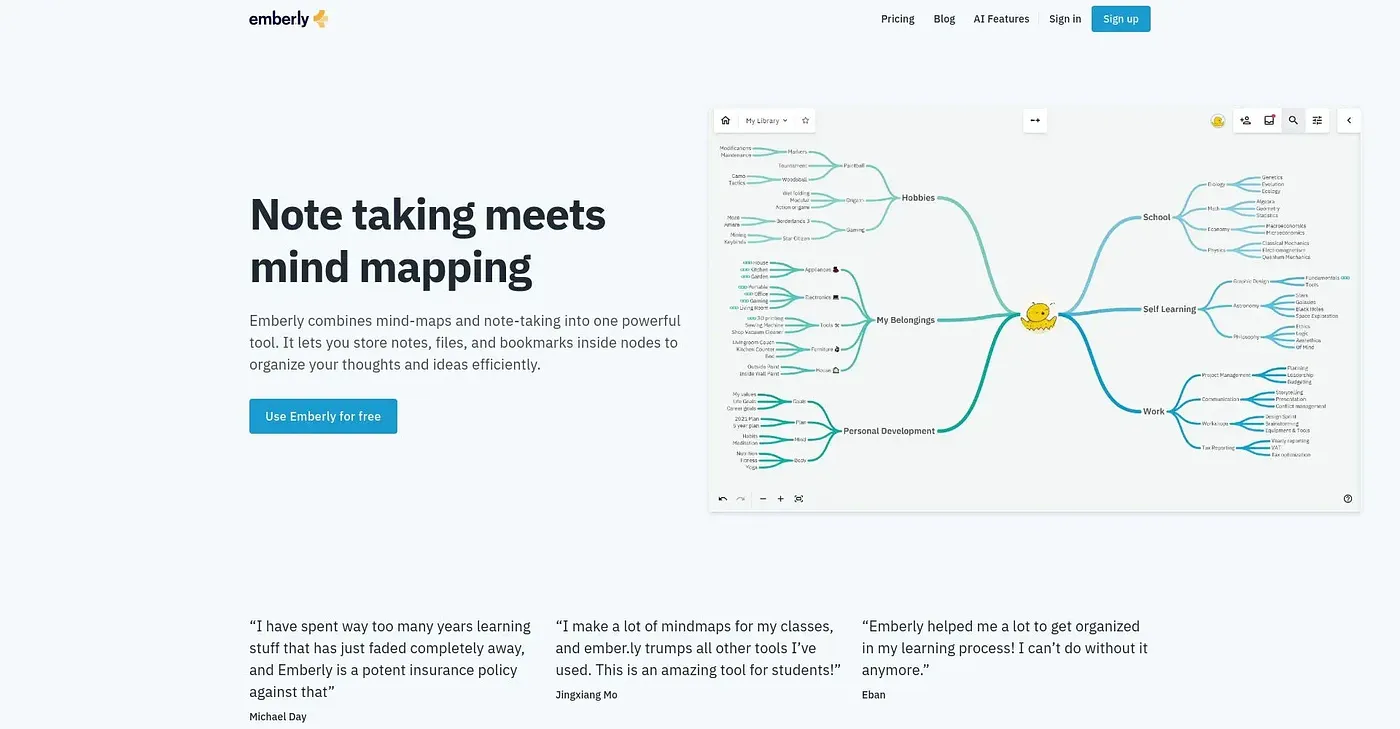Click the Michael Day testimonial name

(x=278, y=717)
